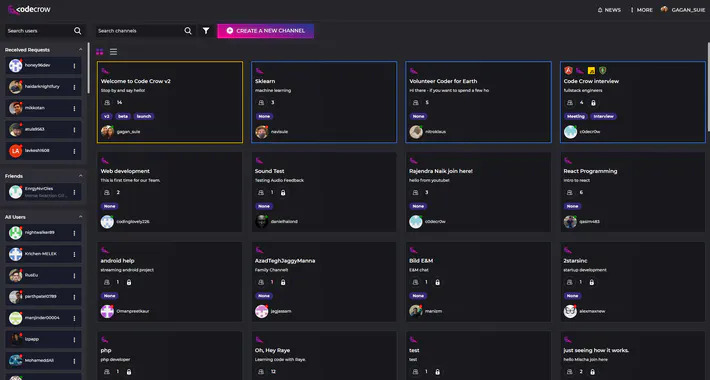Click the Meeting tag on Code Crow interview

pos(576,116)
